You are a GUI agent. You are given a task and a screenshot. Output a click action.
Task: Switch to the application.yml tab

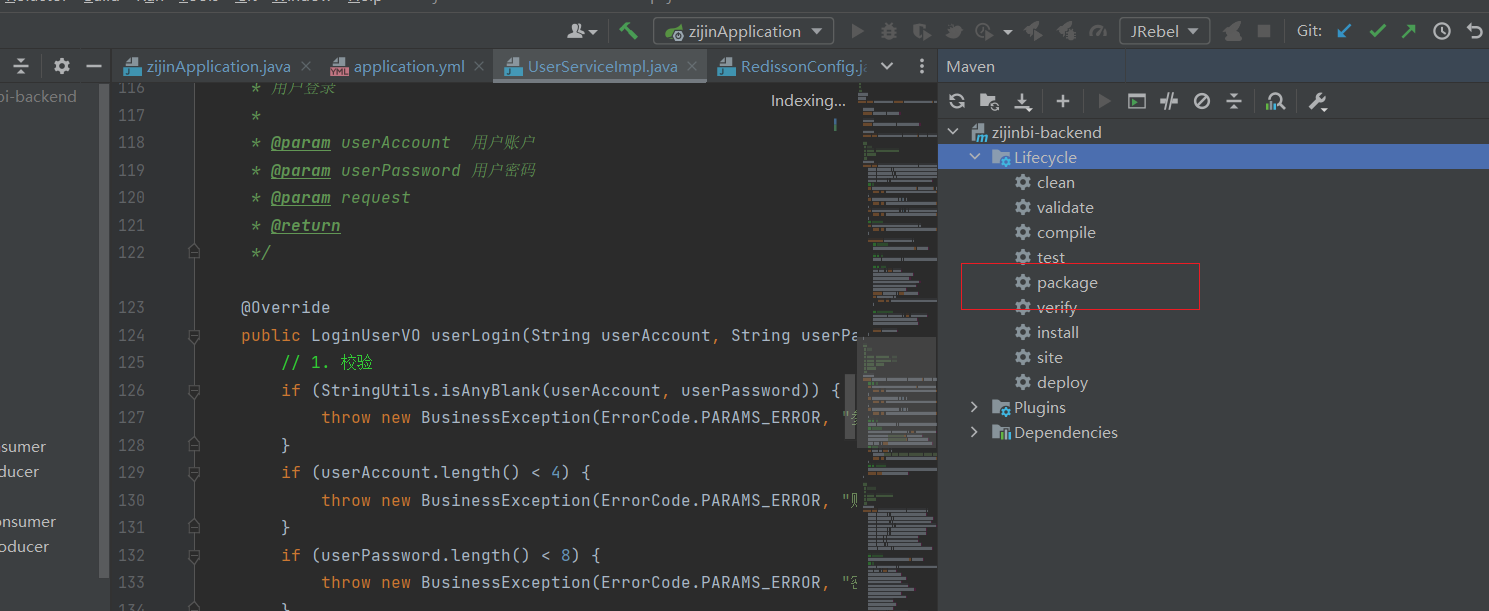tap(408, 67)
